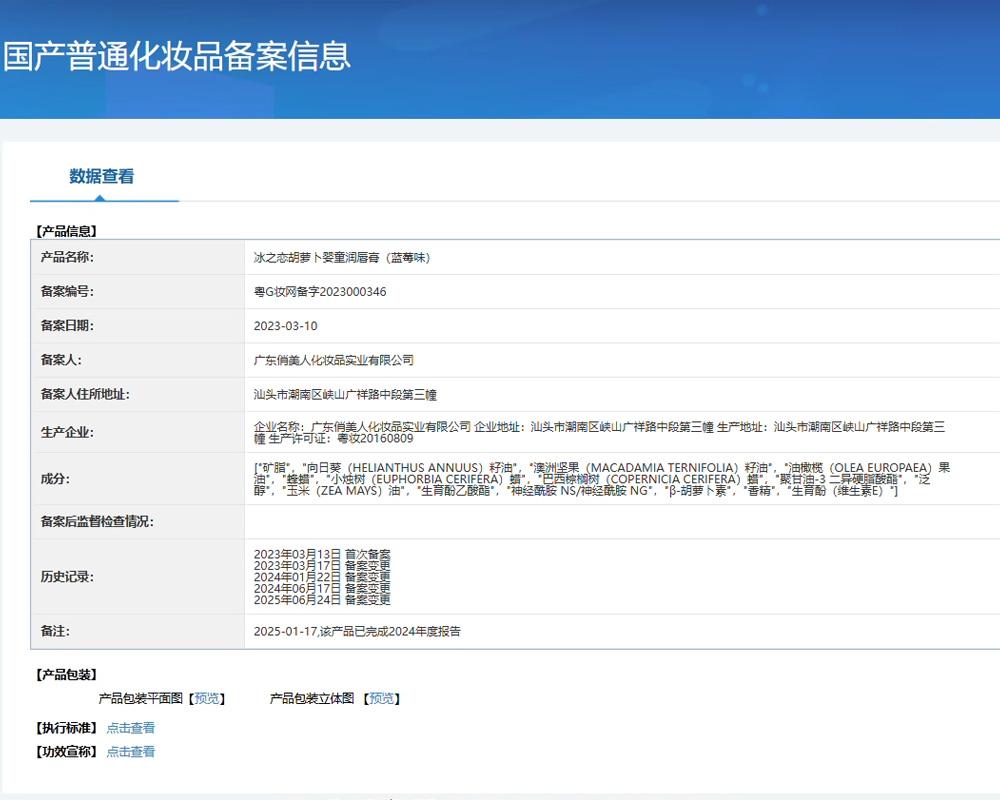
Task: Click the 备案人住所地址 address value
Action: click(346, 395)
